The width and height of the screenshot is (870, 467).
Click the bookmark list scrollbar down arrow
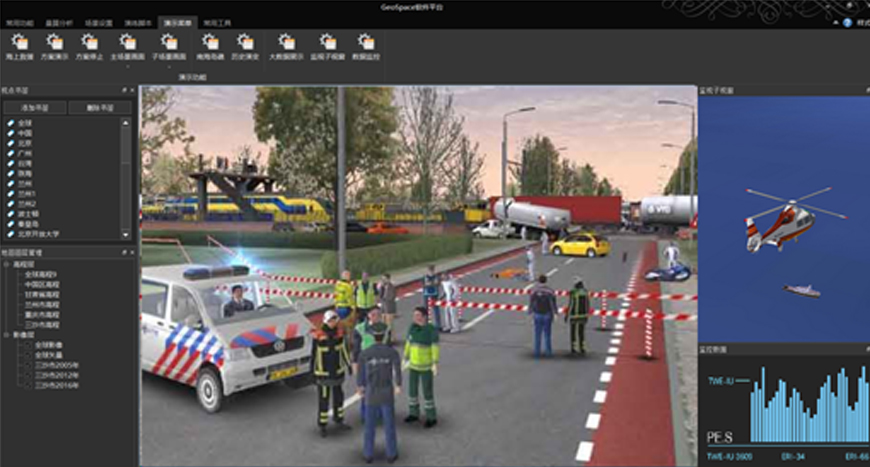coord(126,234)
